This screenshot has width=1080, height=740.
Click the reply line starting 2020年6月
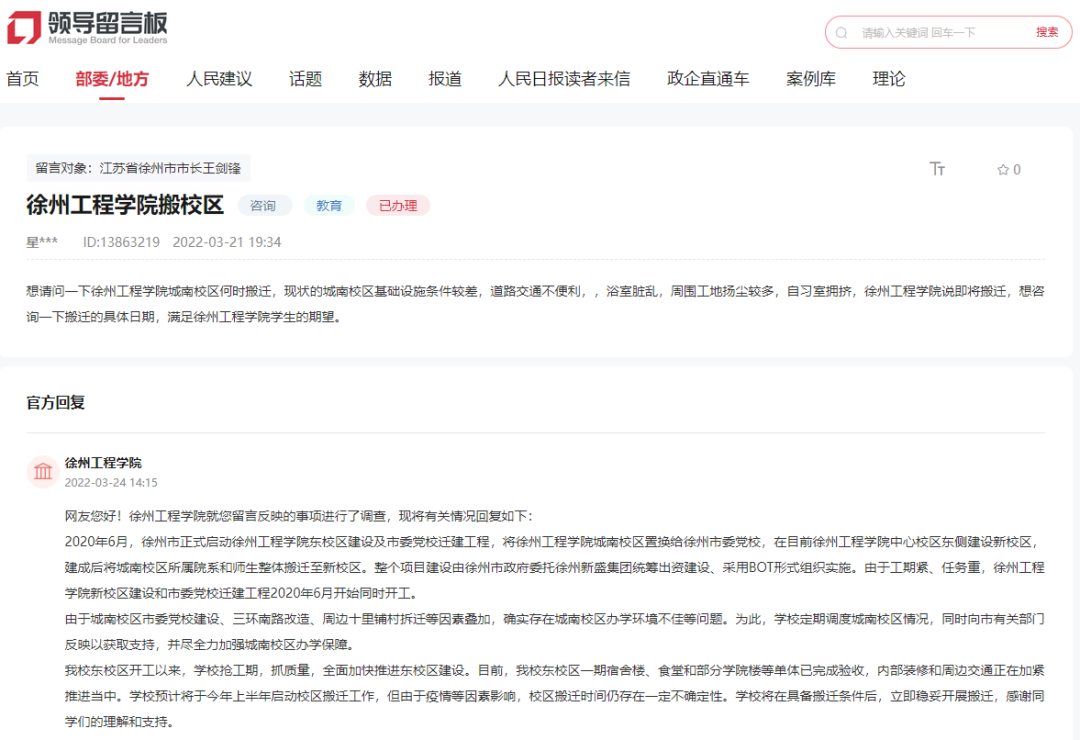tap(551, 542)
